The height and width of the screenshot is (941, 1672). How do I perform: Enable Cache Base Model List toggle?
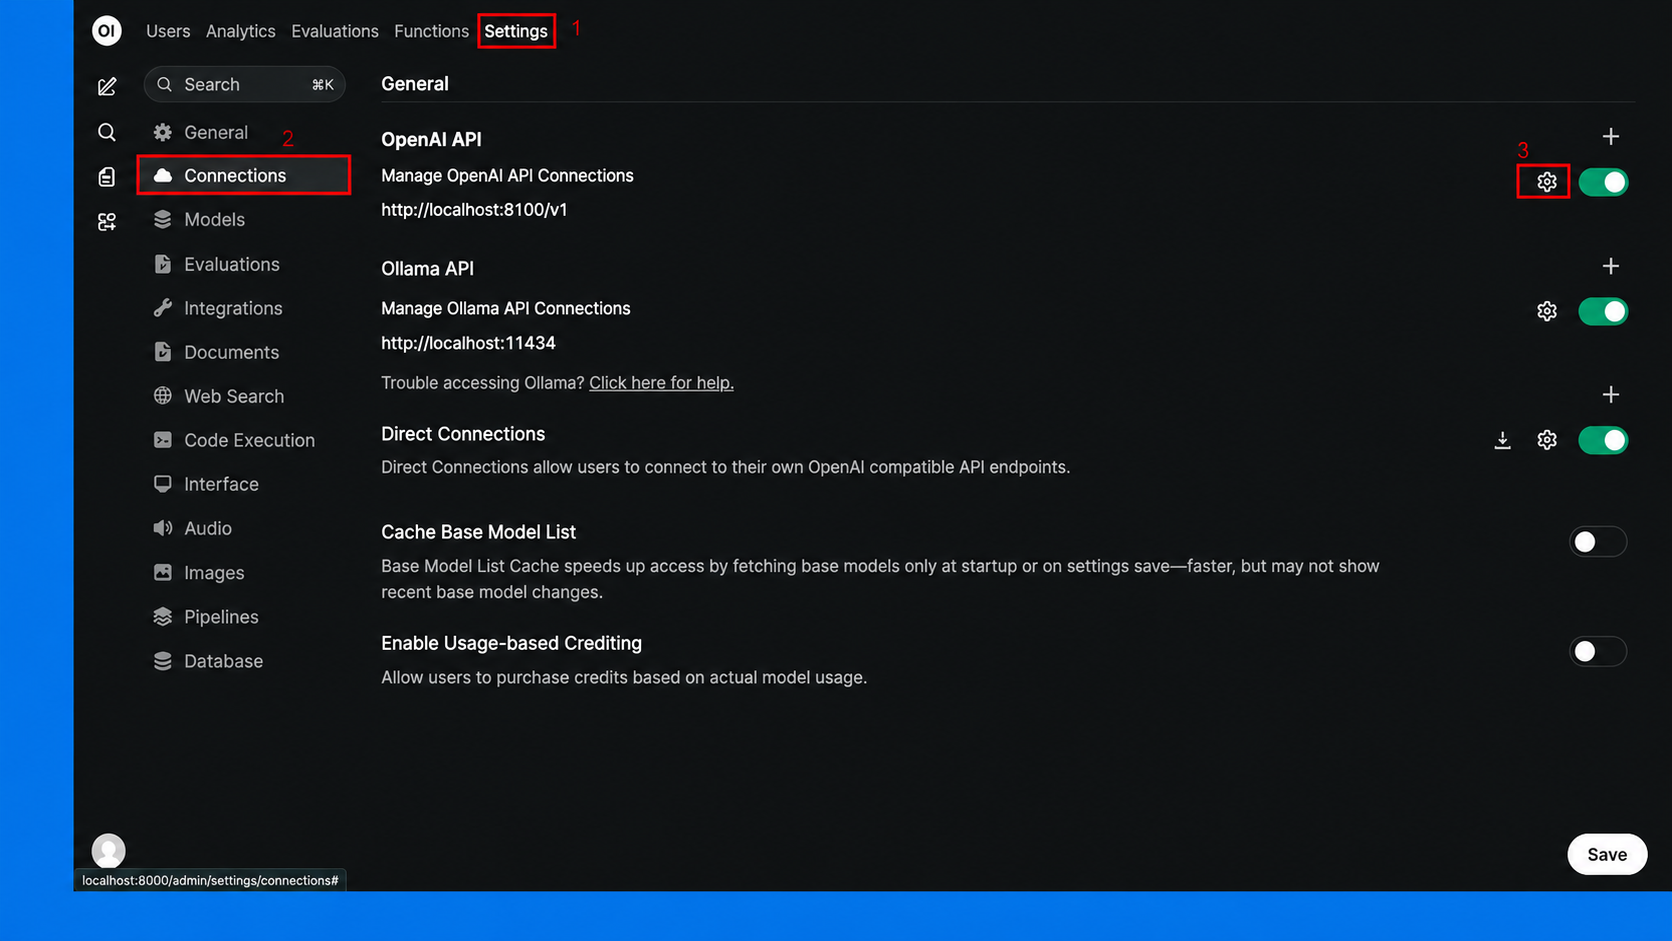(1598, 542)
